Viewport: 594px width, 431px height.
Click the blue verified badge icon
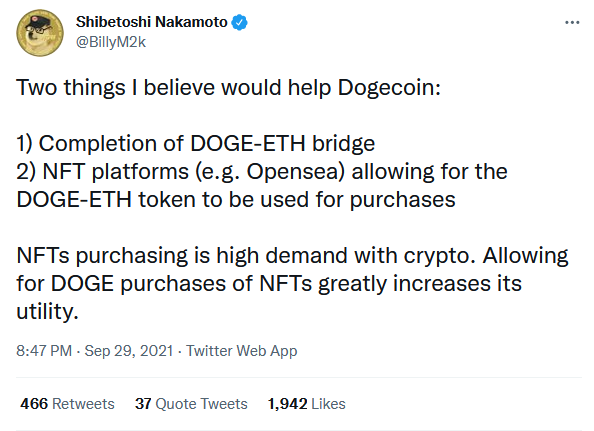click(x=239, y=22)
